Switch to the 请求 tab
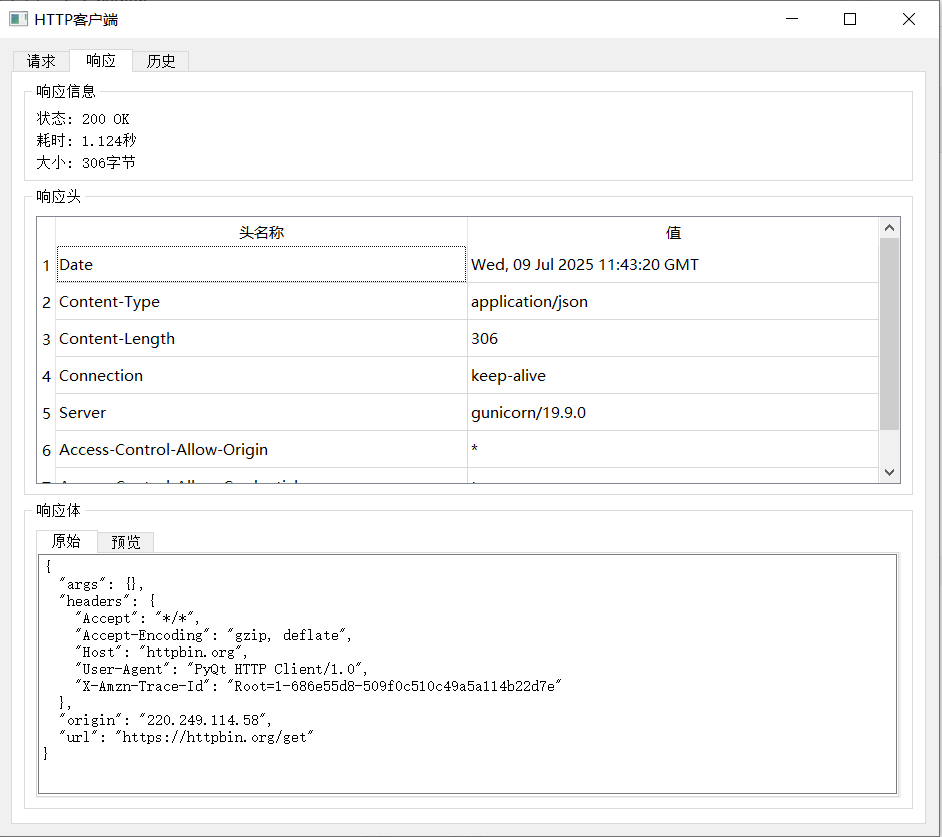This screenshot has height=837, width=942. pos(41,61)
